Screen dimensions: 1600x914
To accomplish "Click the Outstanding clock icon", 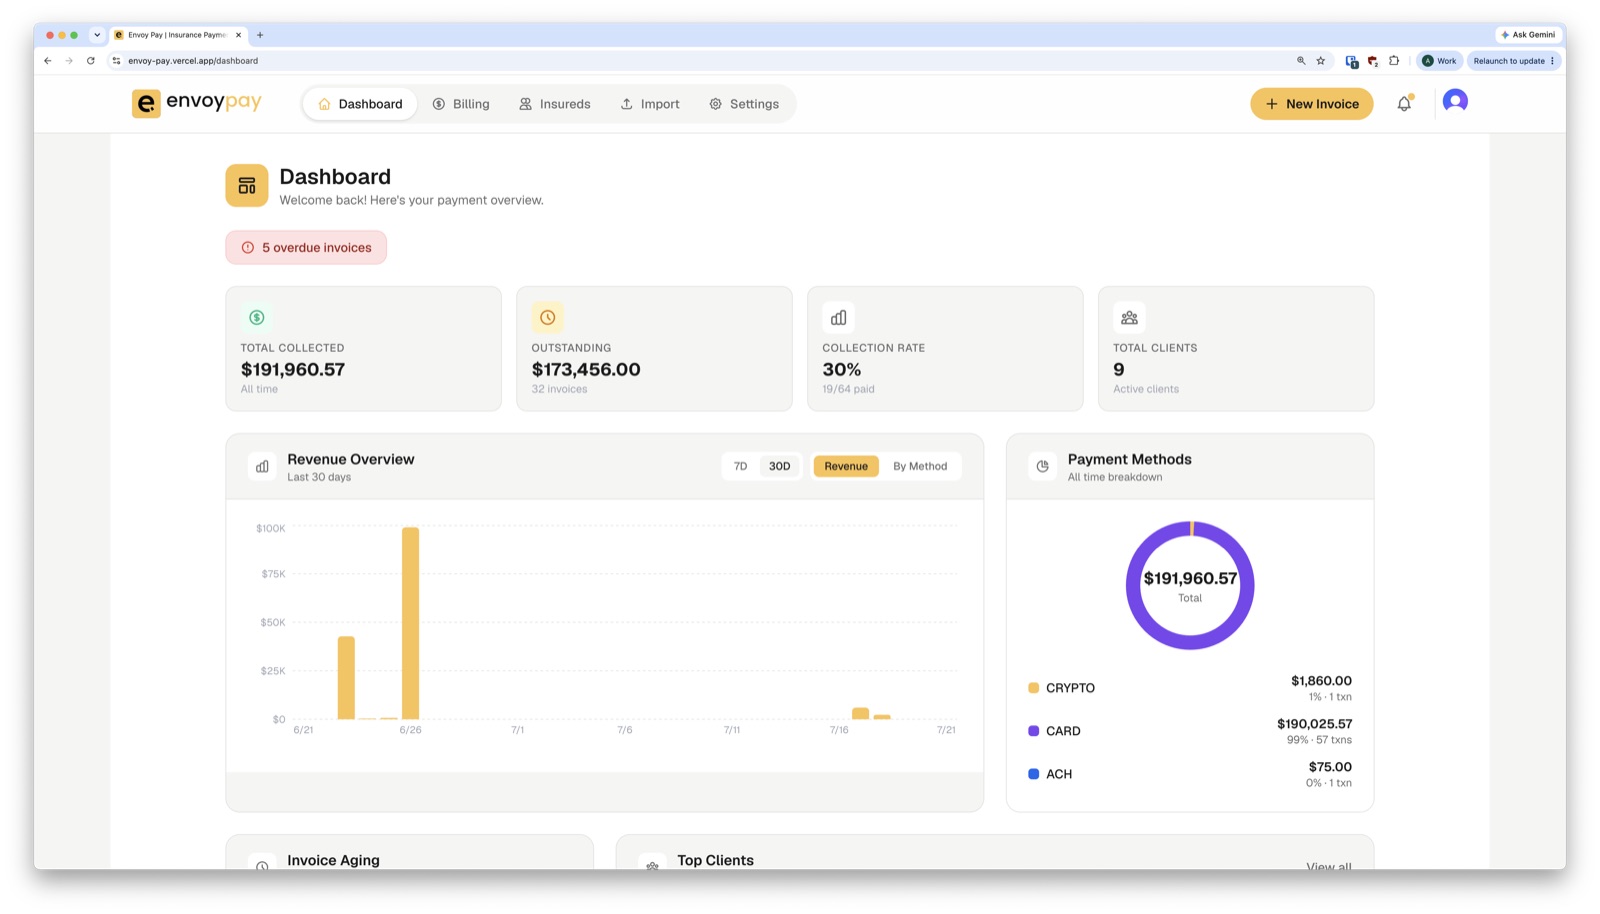I will [548, 317].
